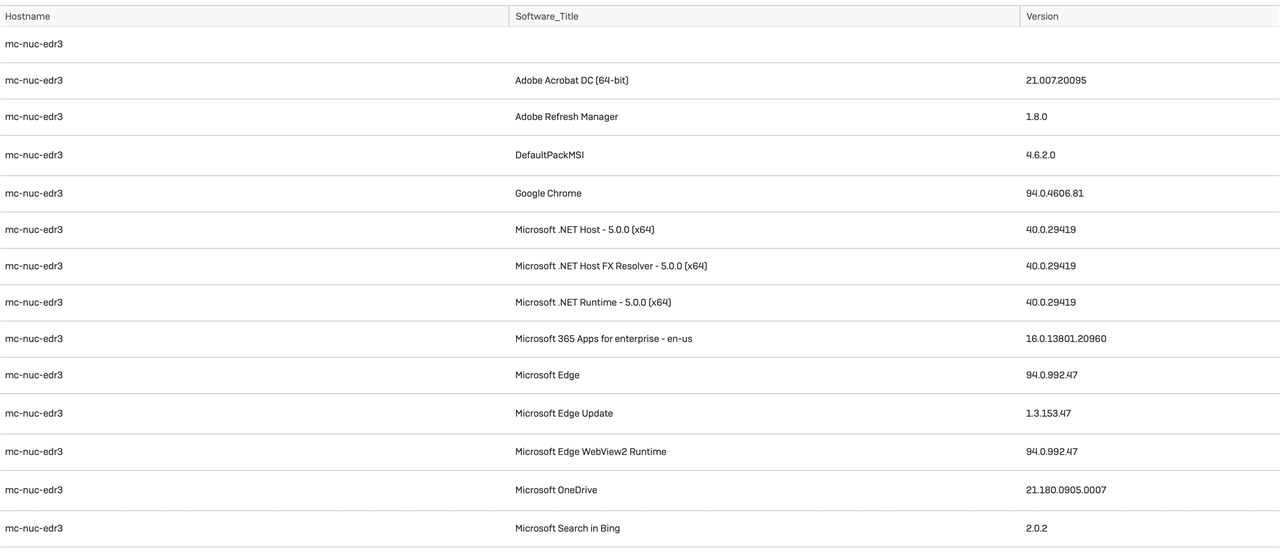Click version 16.0.13801.20960 cell
The width and height of the screenshot is (1280, 553).
coord(1066,339)
